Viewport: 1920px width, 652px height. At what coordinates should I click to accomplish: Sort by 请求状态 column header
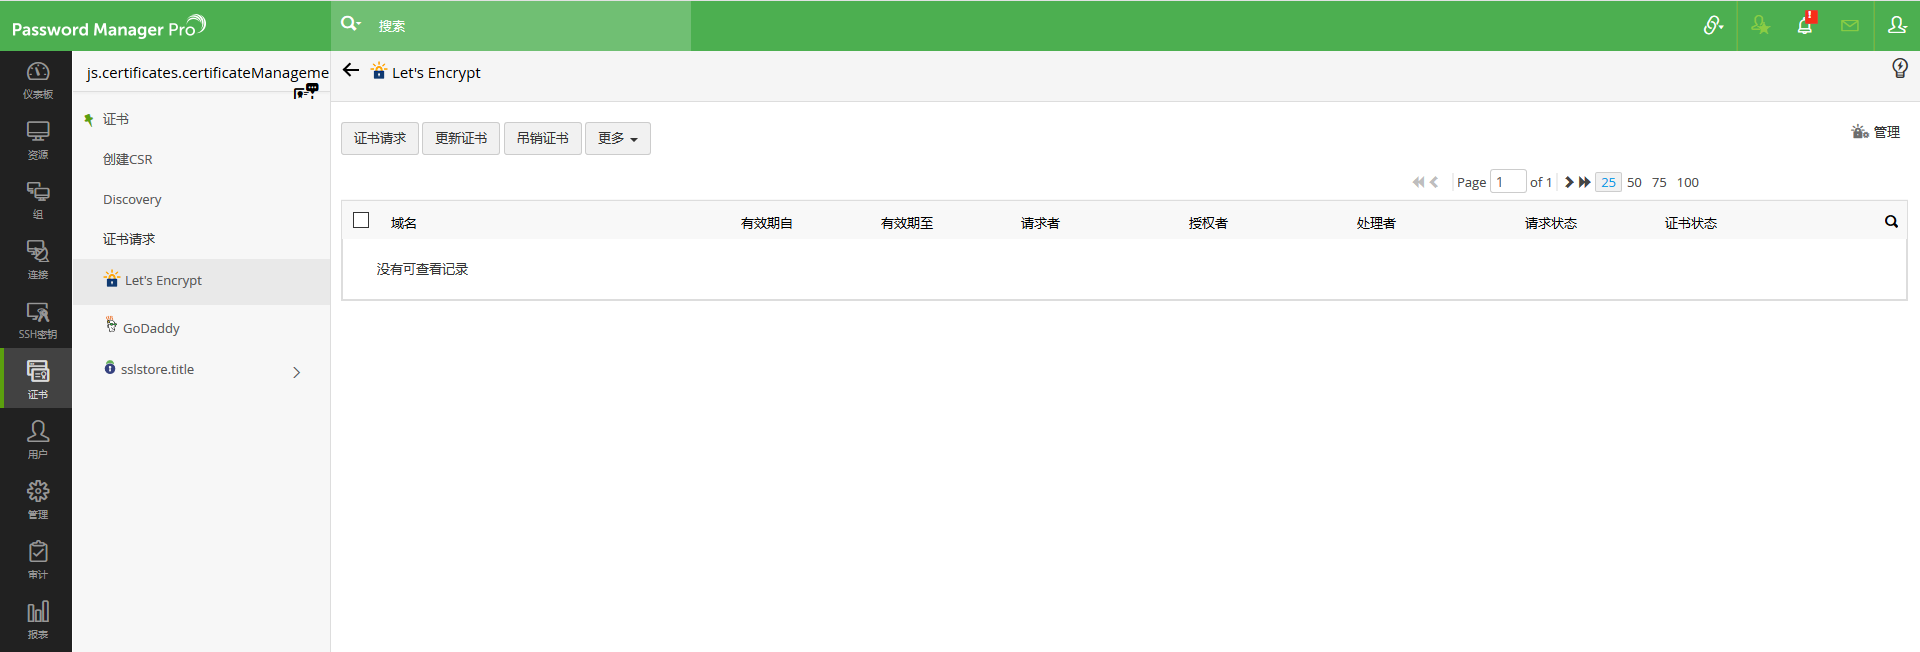click(x=1551, y=223)
